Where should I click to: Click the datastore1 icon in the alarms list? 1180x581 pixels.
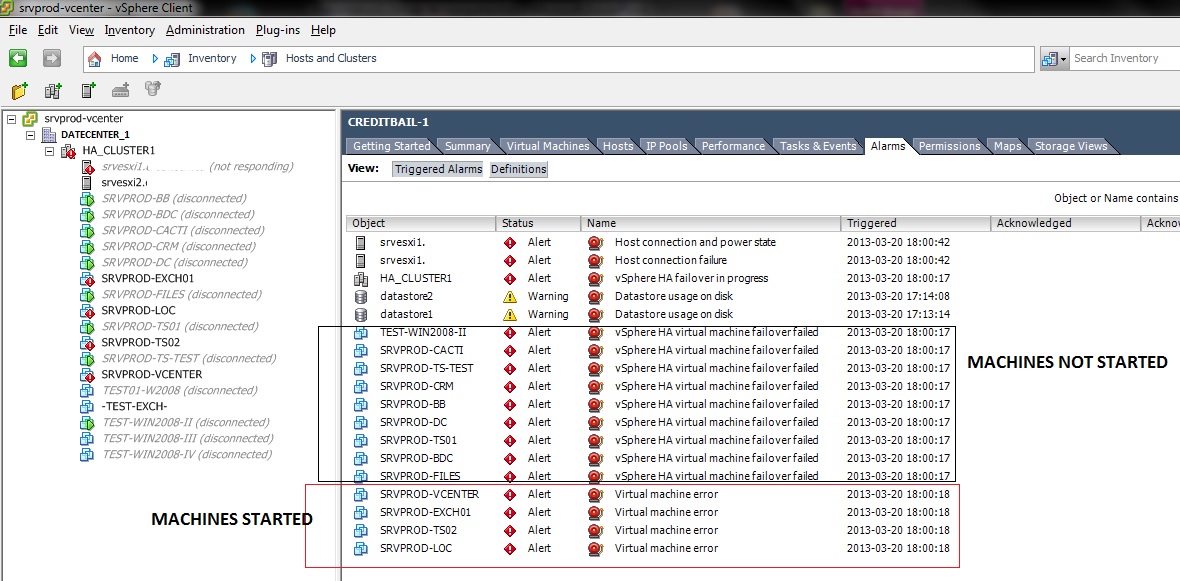(360, 314)
